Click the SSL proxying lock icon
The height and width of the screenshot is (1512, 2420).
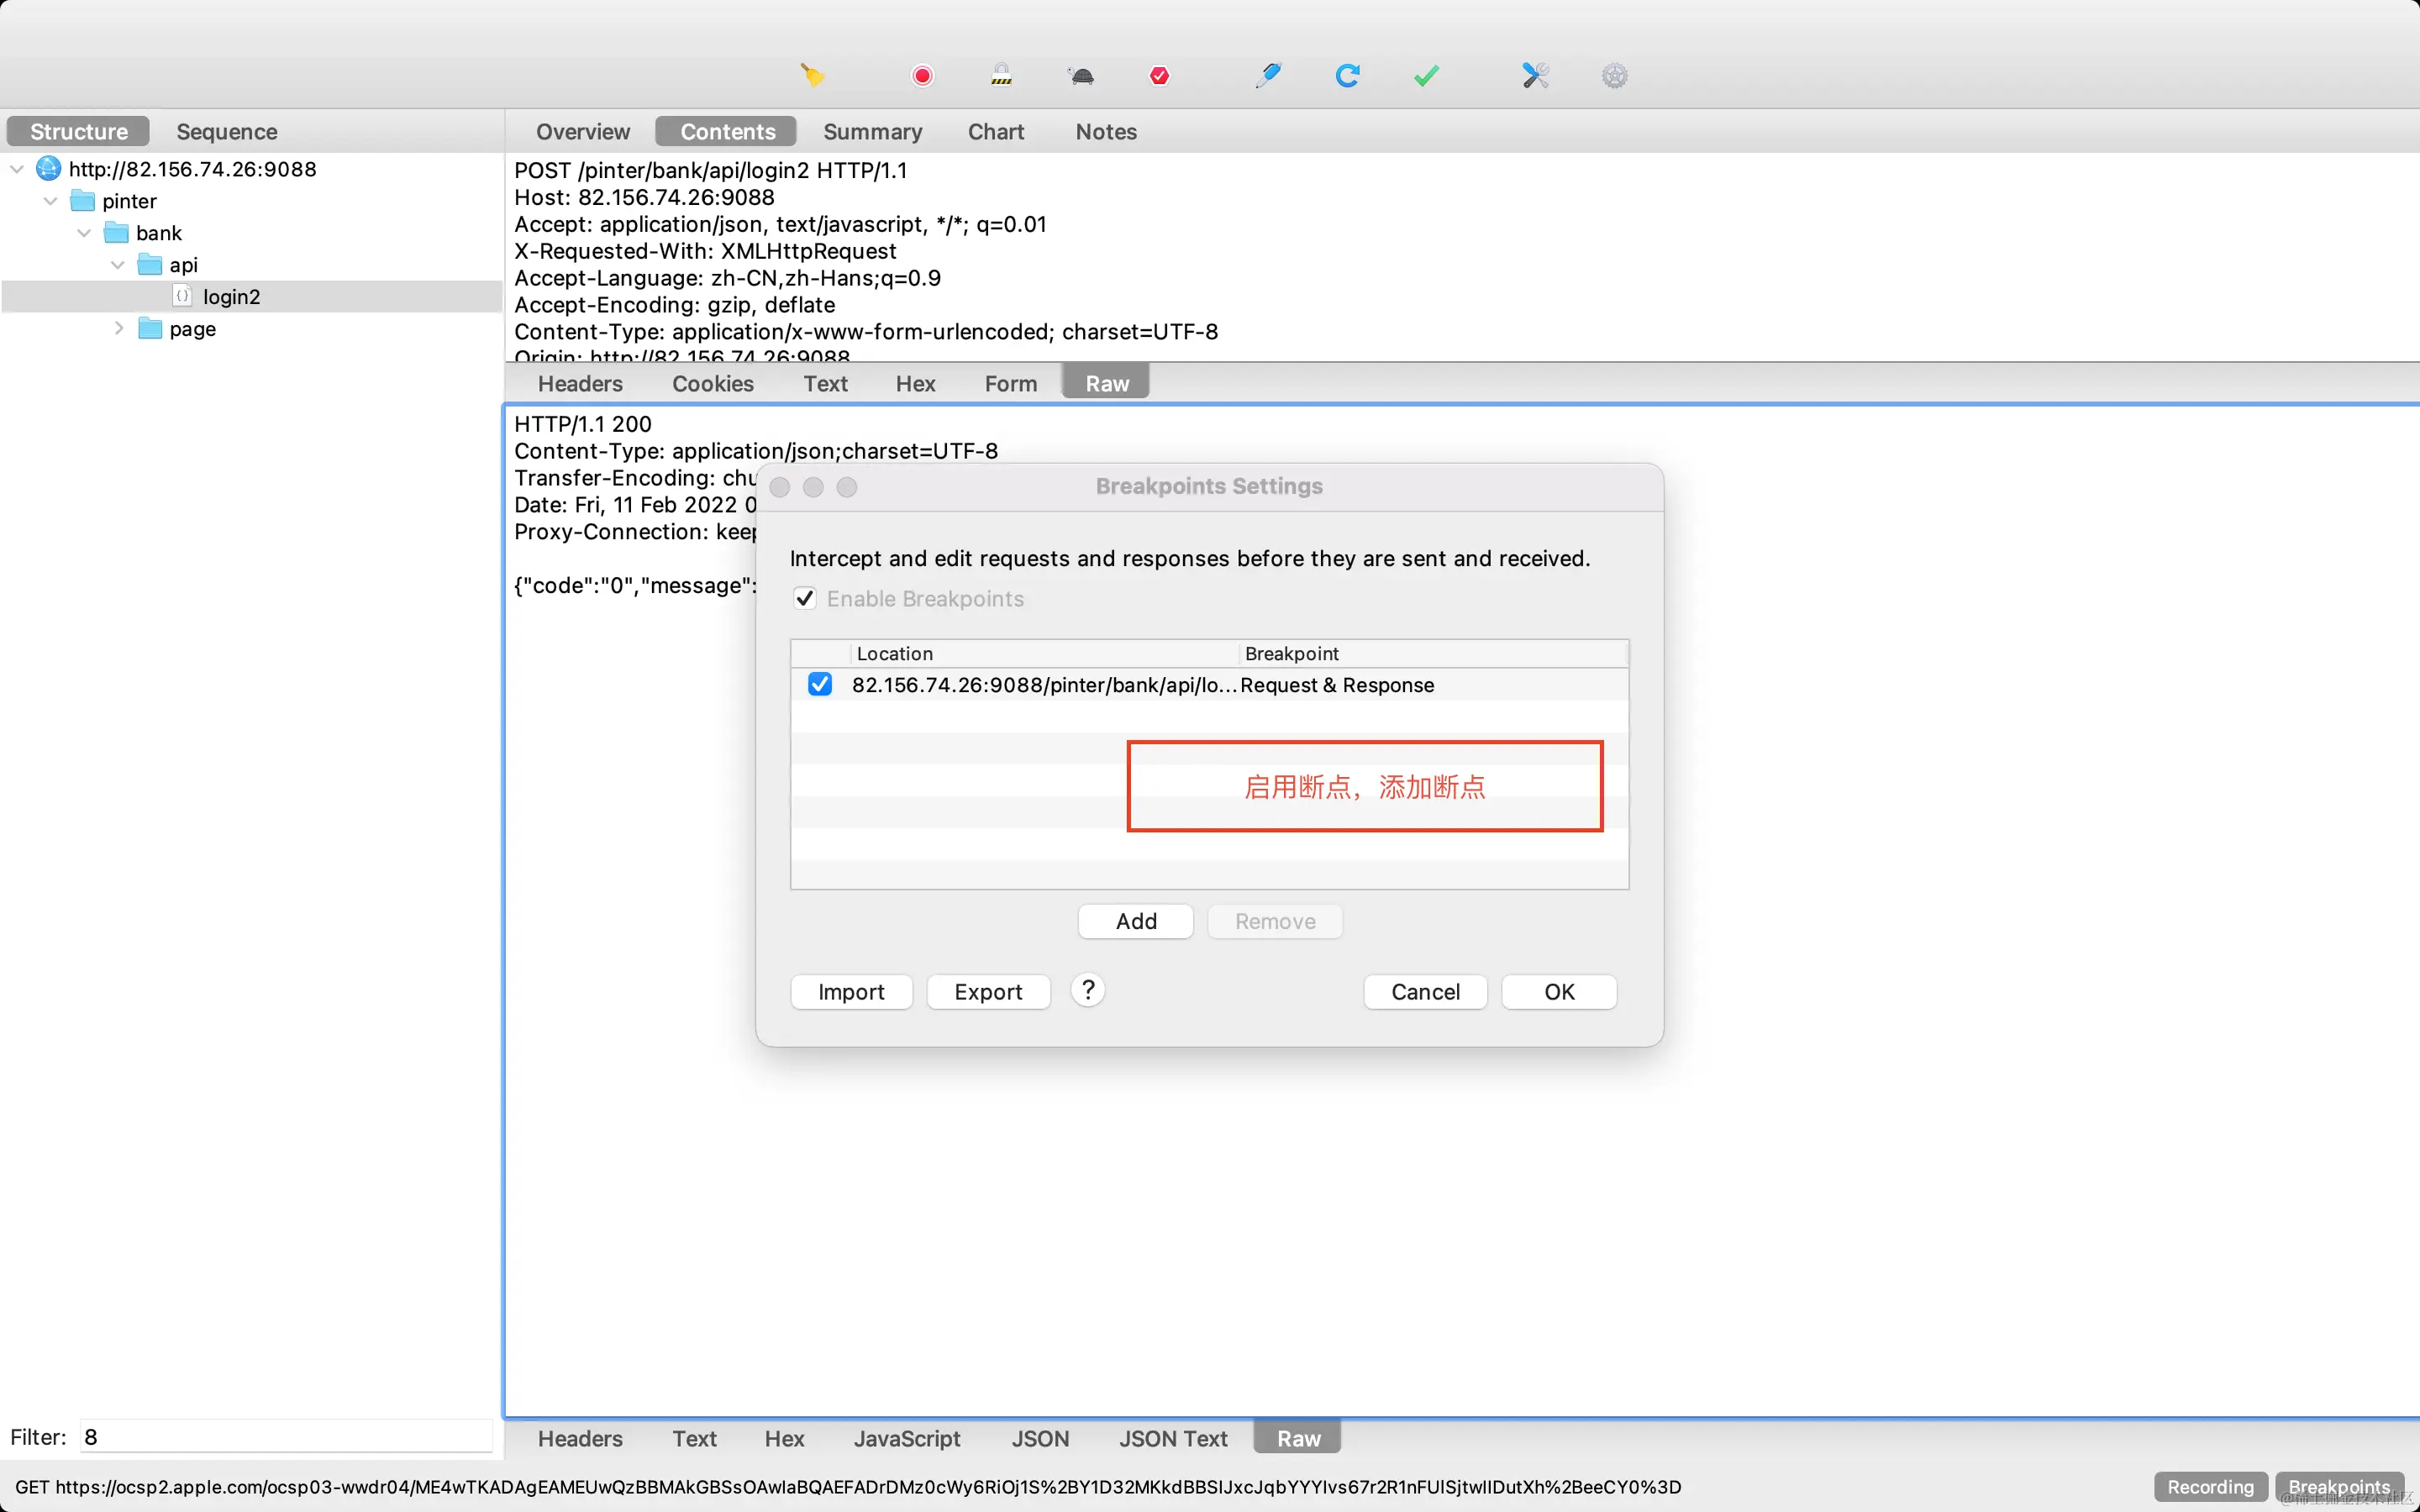[x=1001, y=76]
